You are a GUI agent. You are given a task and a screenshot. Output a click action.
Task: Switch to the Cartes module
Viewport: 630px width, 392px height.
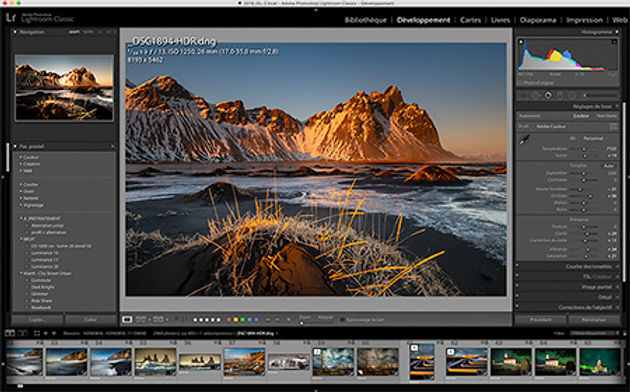(470, 20)
